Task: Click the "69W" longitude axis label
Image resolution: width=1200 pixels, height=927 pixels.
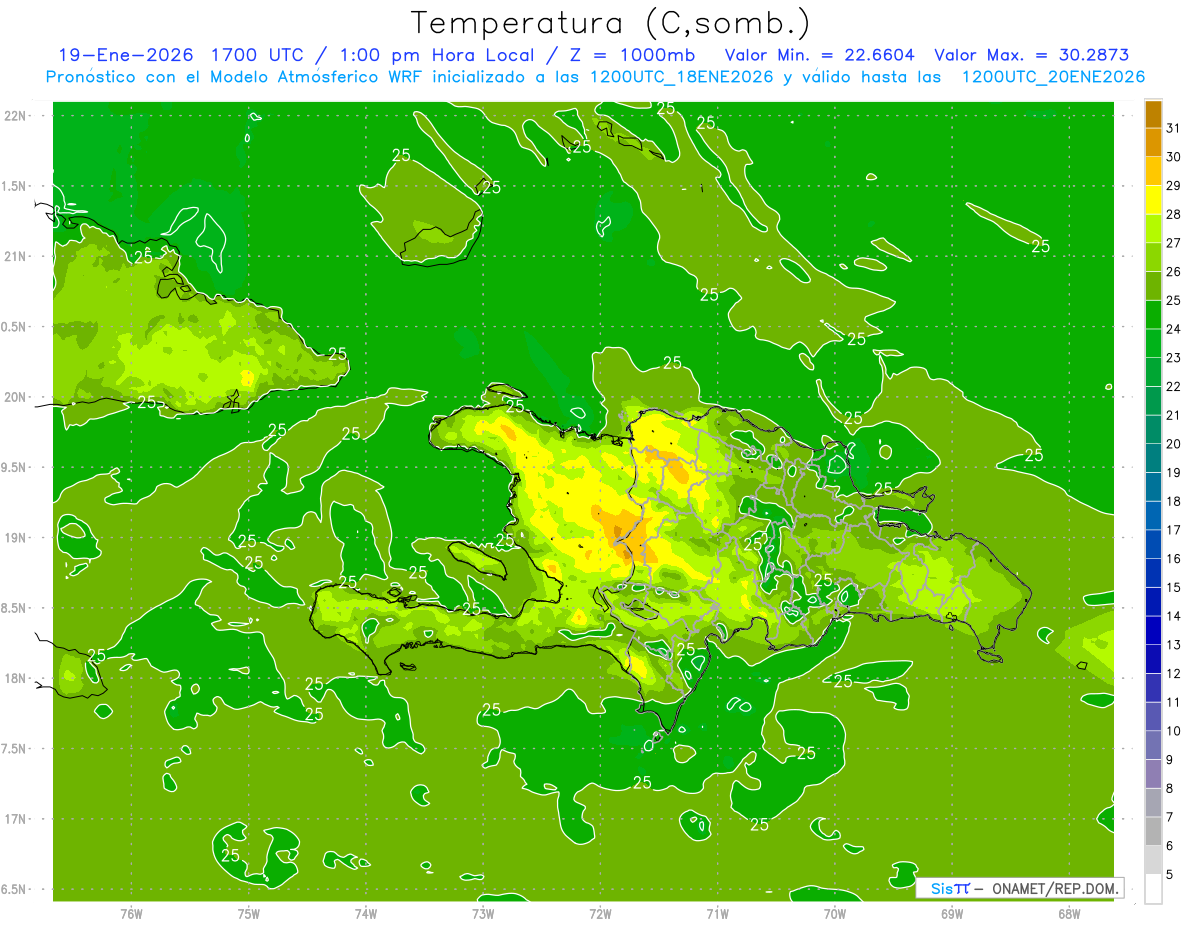Action: 952,913
